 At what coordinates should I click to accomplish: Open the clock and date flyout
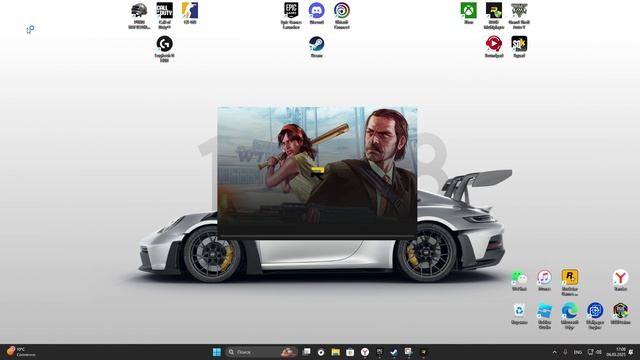(x=616, y=352)
